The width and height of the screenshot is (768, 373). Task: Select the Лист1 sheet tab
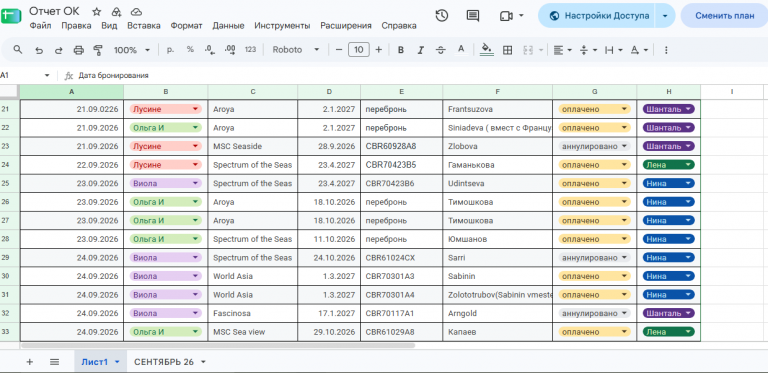coord(100,362)
